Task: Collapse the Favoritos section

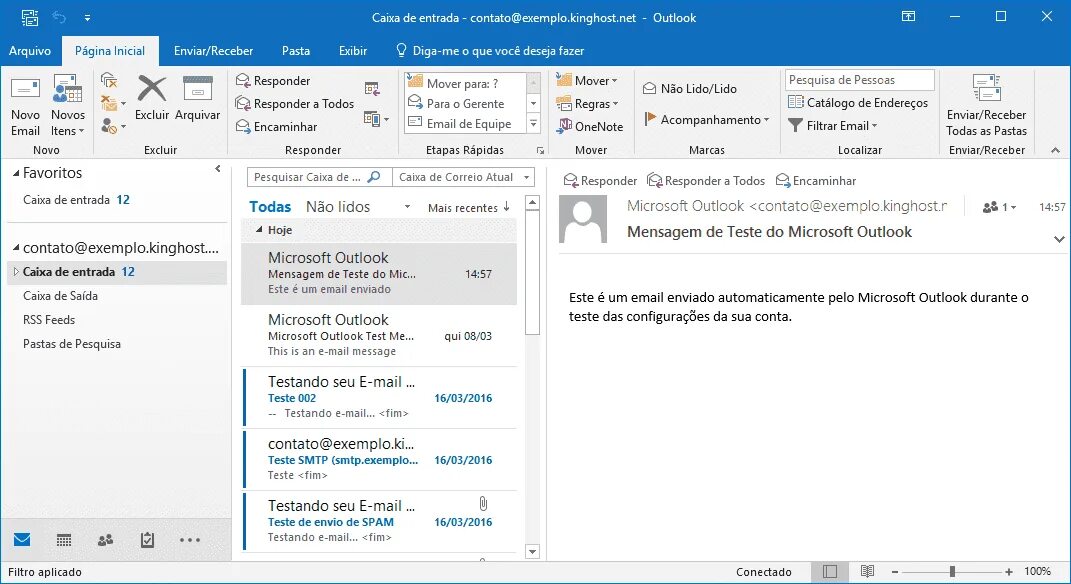Action: [16, 173]
